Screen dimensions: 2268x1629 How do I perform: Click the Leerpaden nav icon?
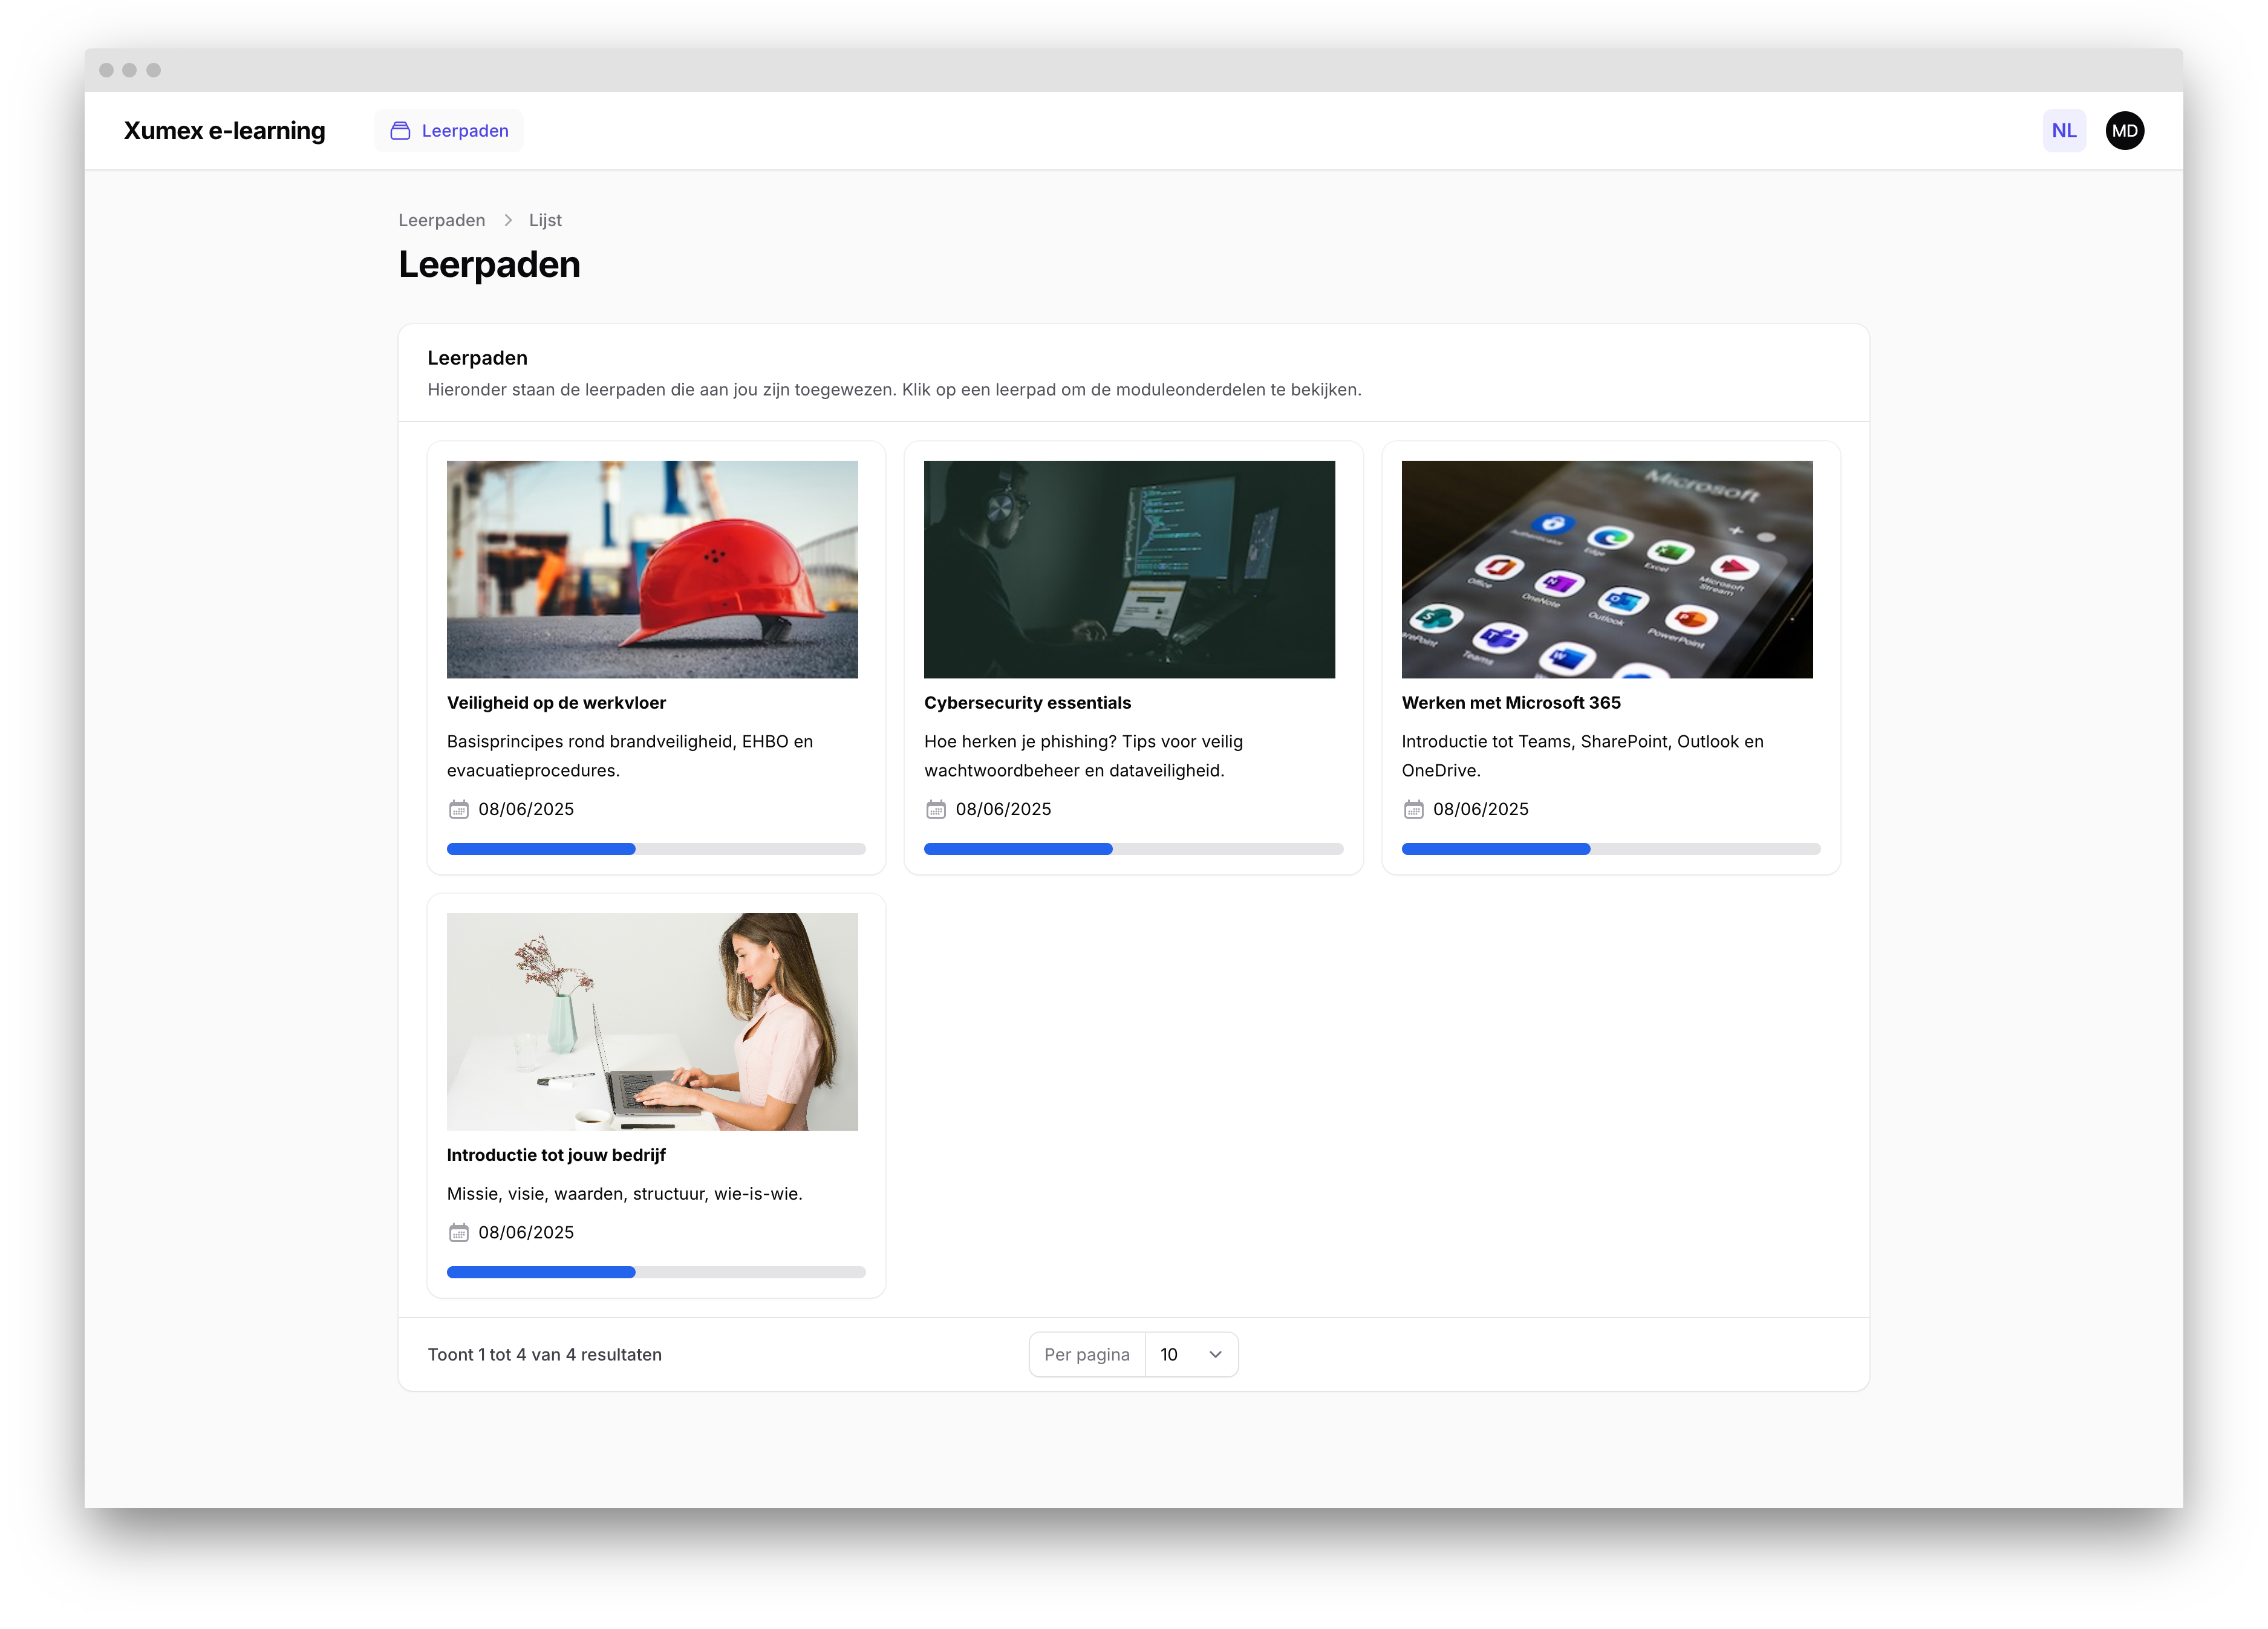(400, 131)
